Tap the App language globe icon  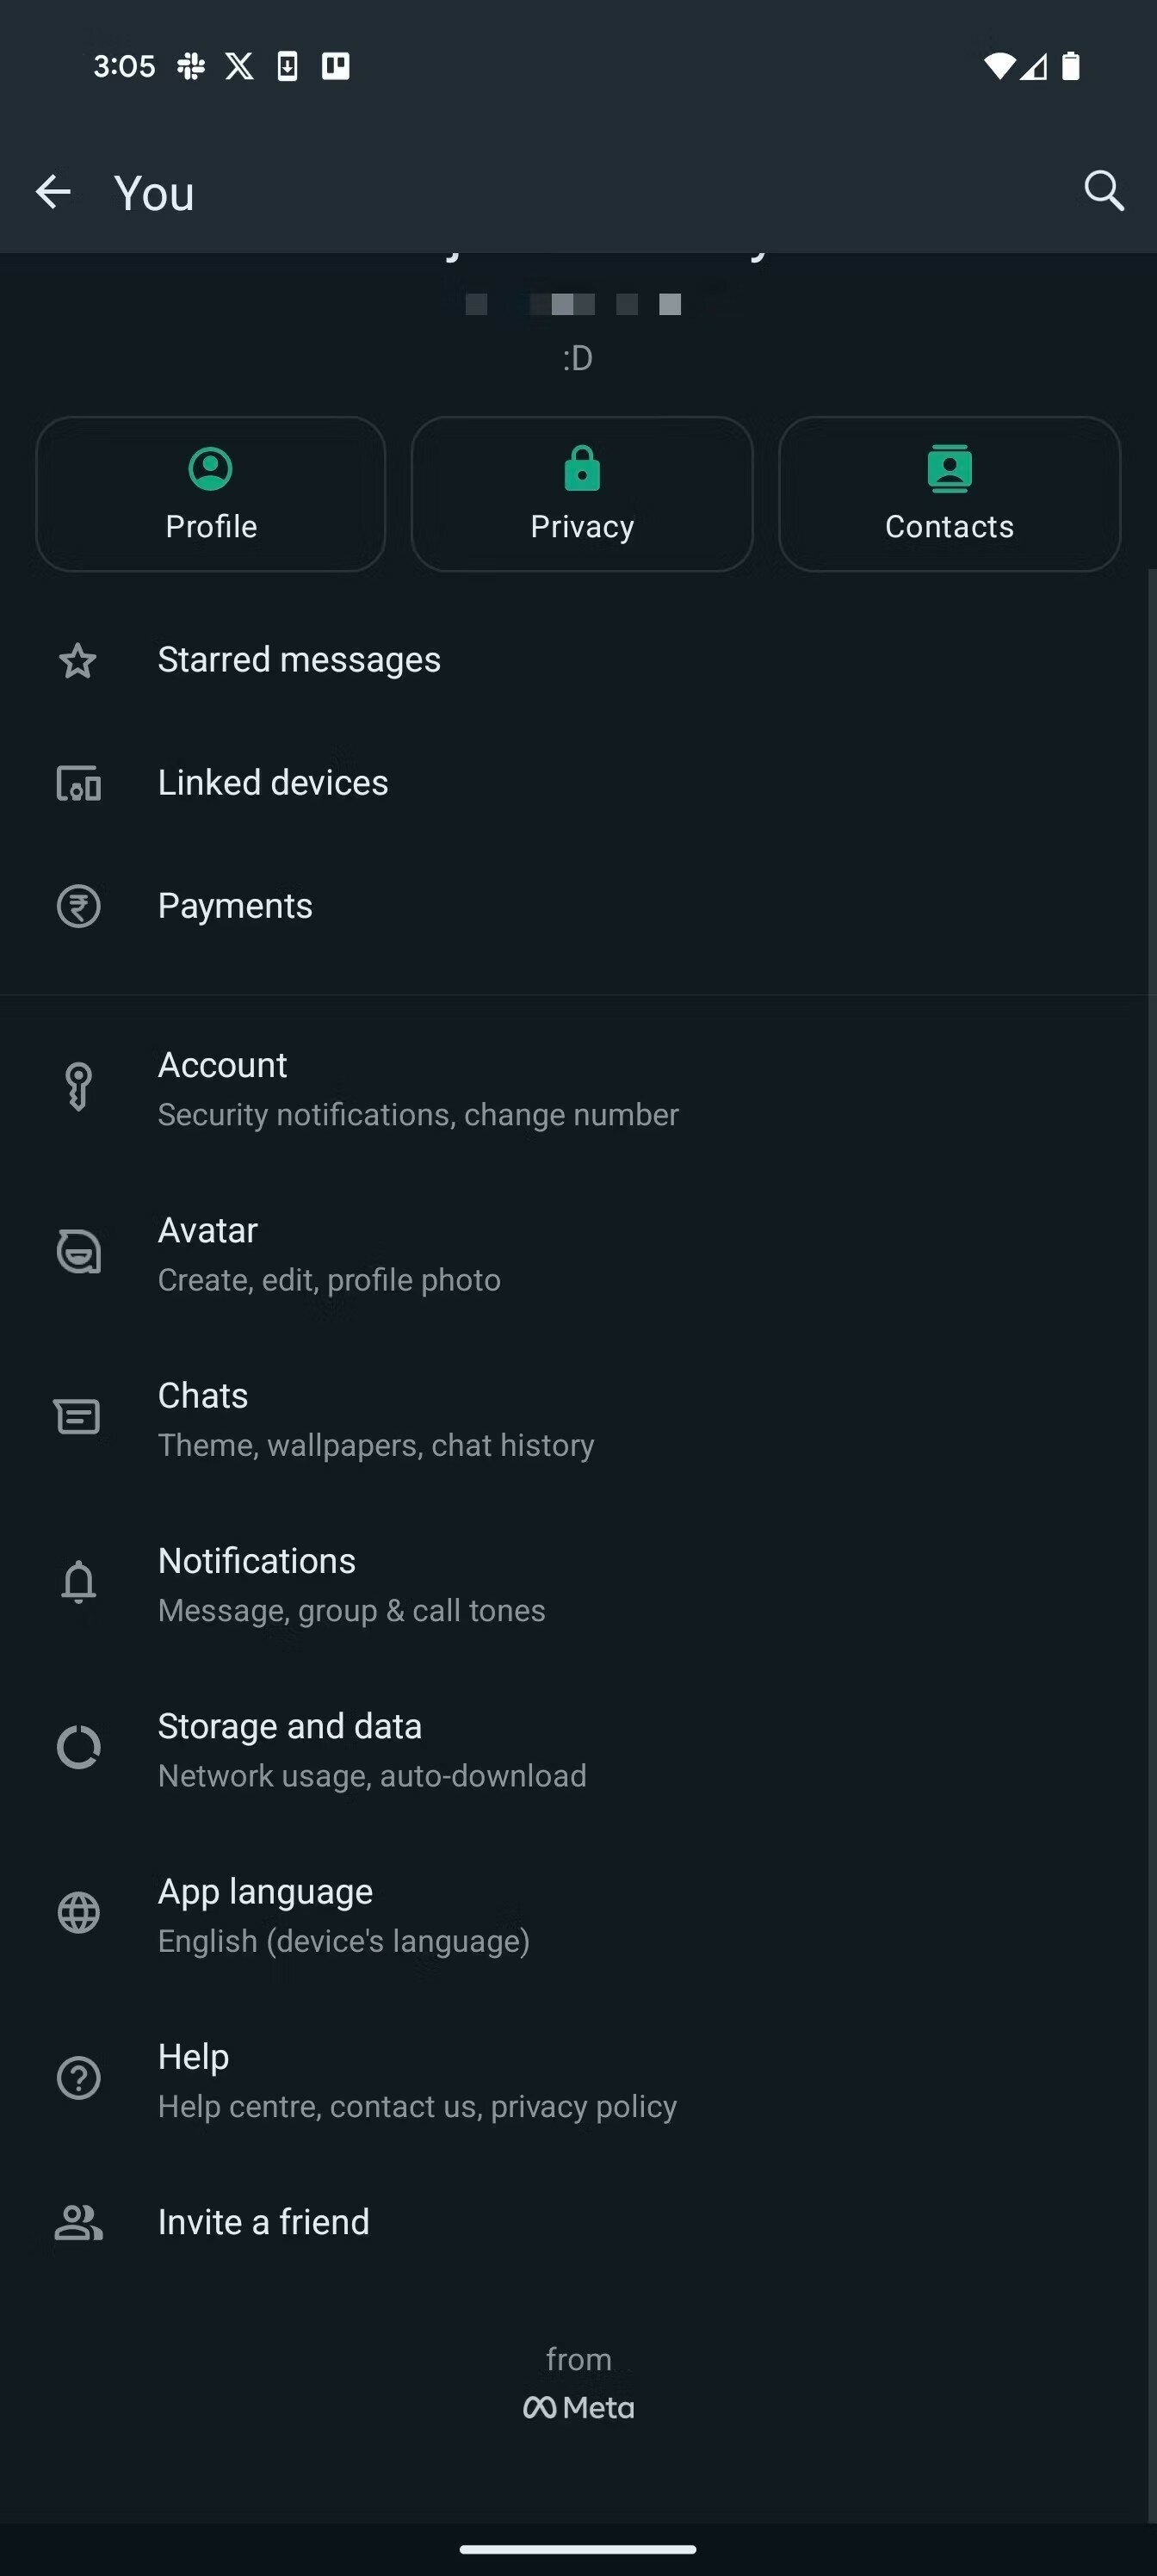click(78, 1913)
